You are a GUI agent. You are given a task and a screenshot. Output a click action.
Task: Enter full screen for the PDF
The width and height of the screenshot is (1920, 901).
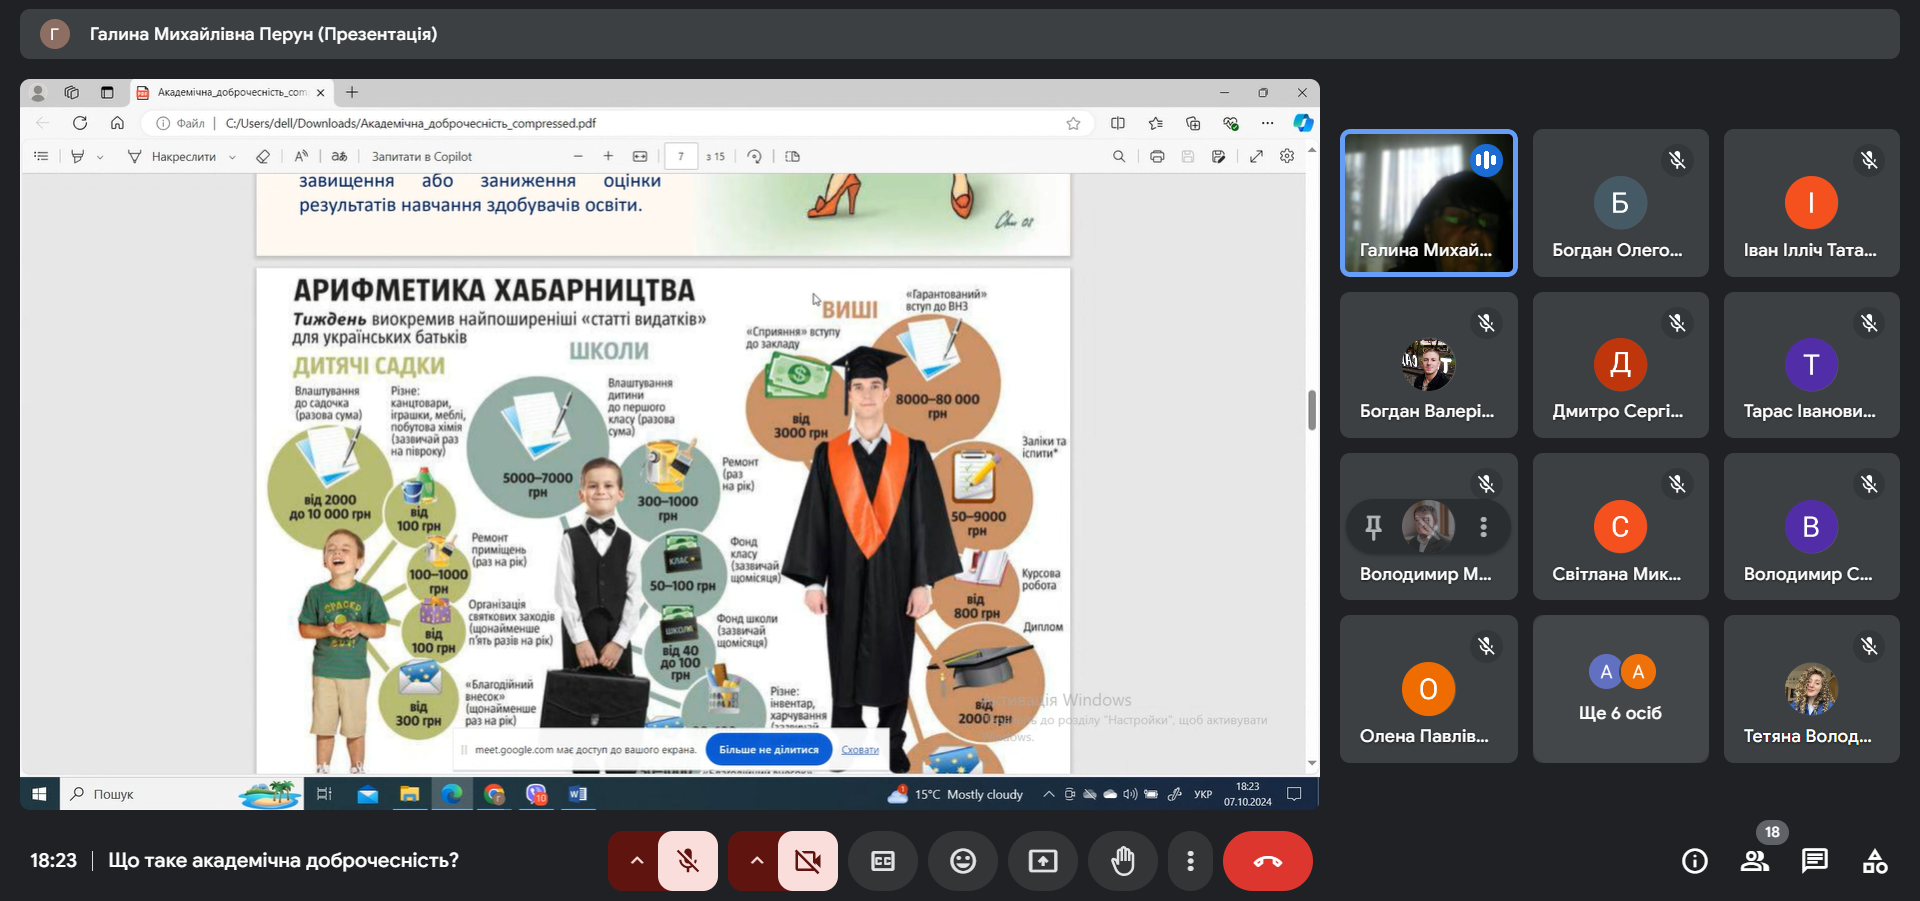coord(1256,156)
